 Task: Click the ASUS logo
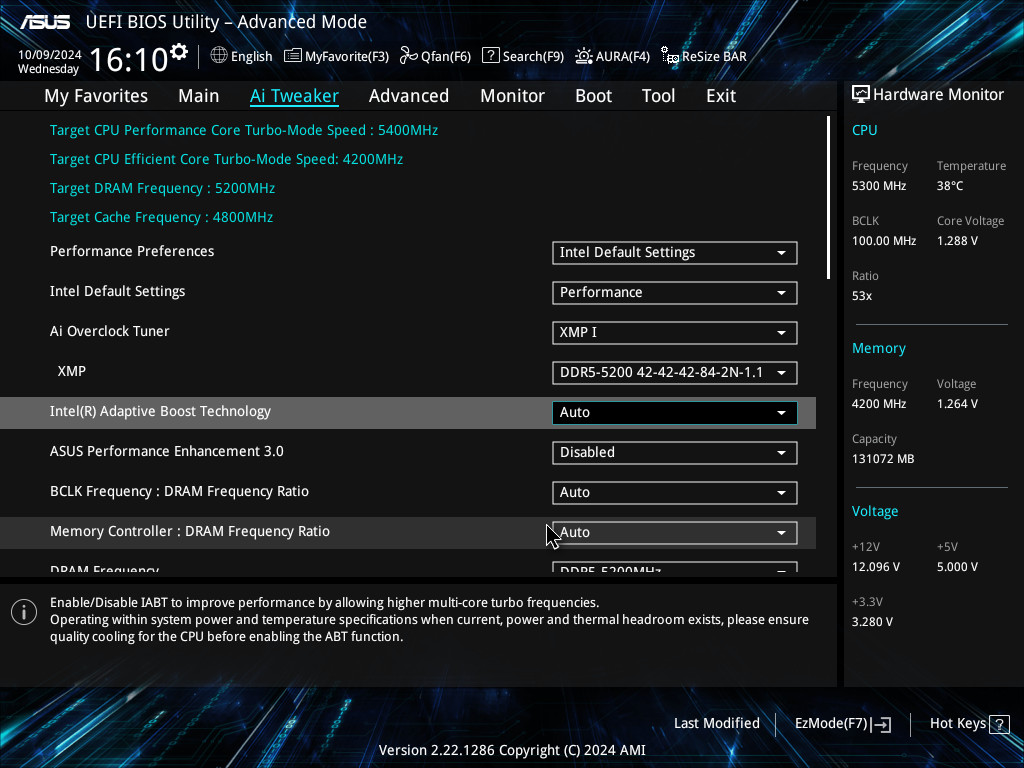tap(44, 22)
